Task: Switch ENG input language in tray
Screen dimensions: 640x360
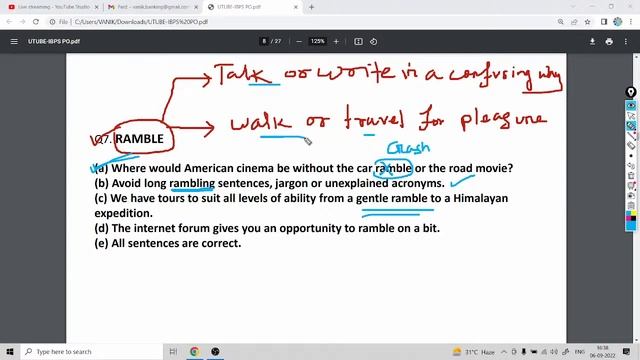Action: coord(580,352)
